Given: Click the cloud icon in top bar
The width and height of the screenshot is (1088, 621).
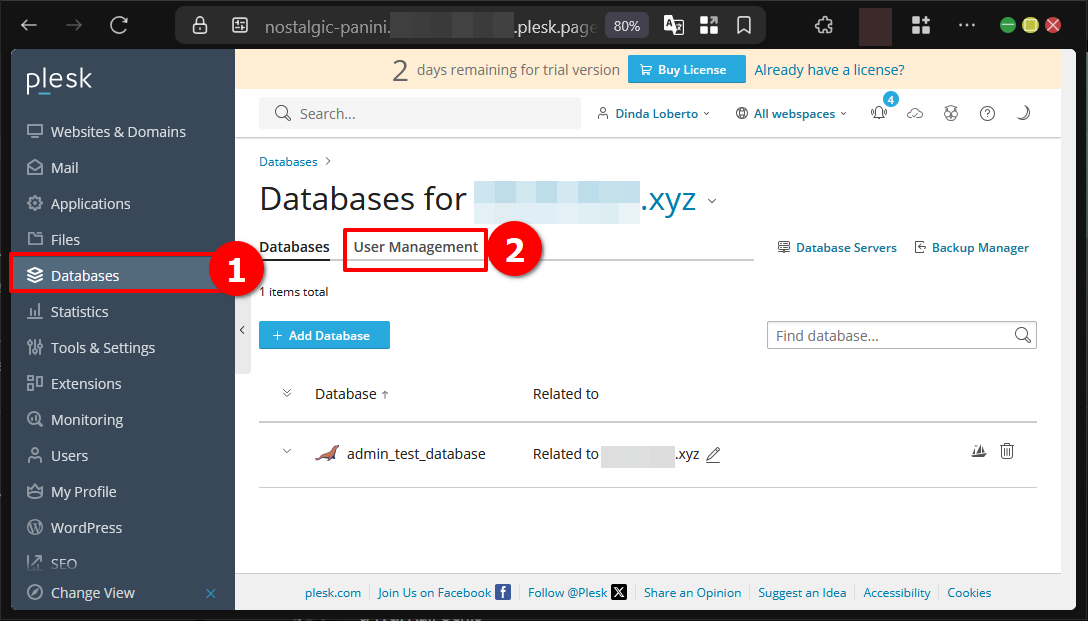Looking at the screenshot, I should [915, 114].
